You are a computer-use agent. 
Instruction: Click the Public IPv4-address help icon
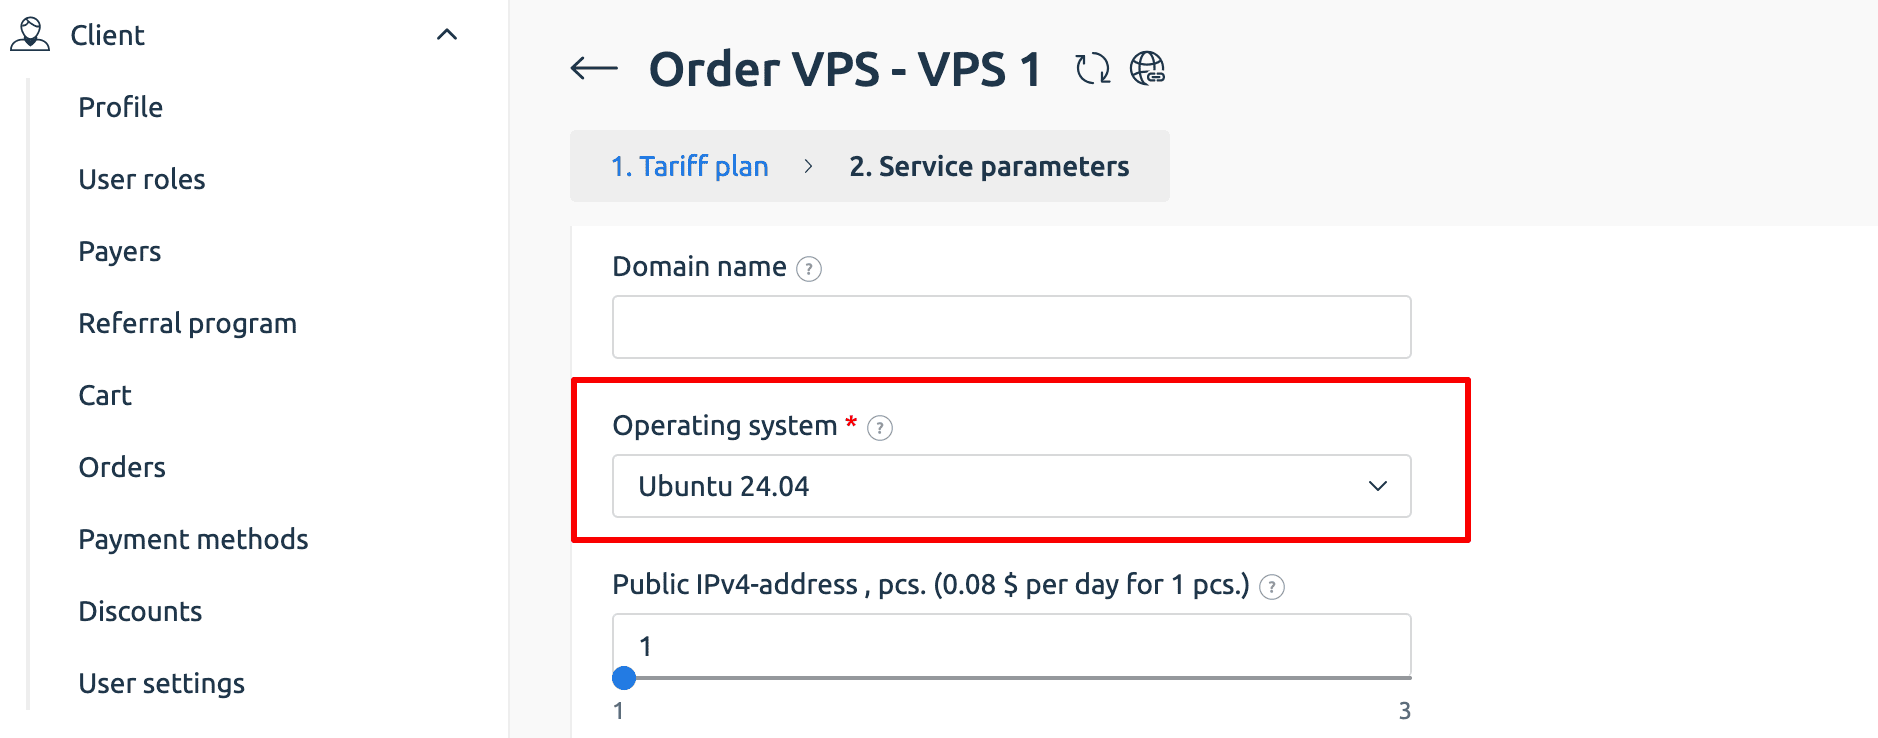1272,587
